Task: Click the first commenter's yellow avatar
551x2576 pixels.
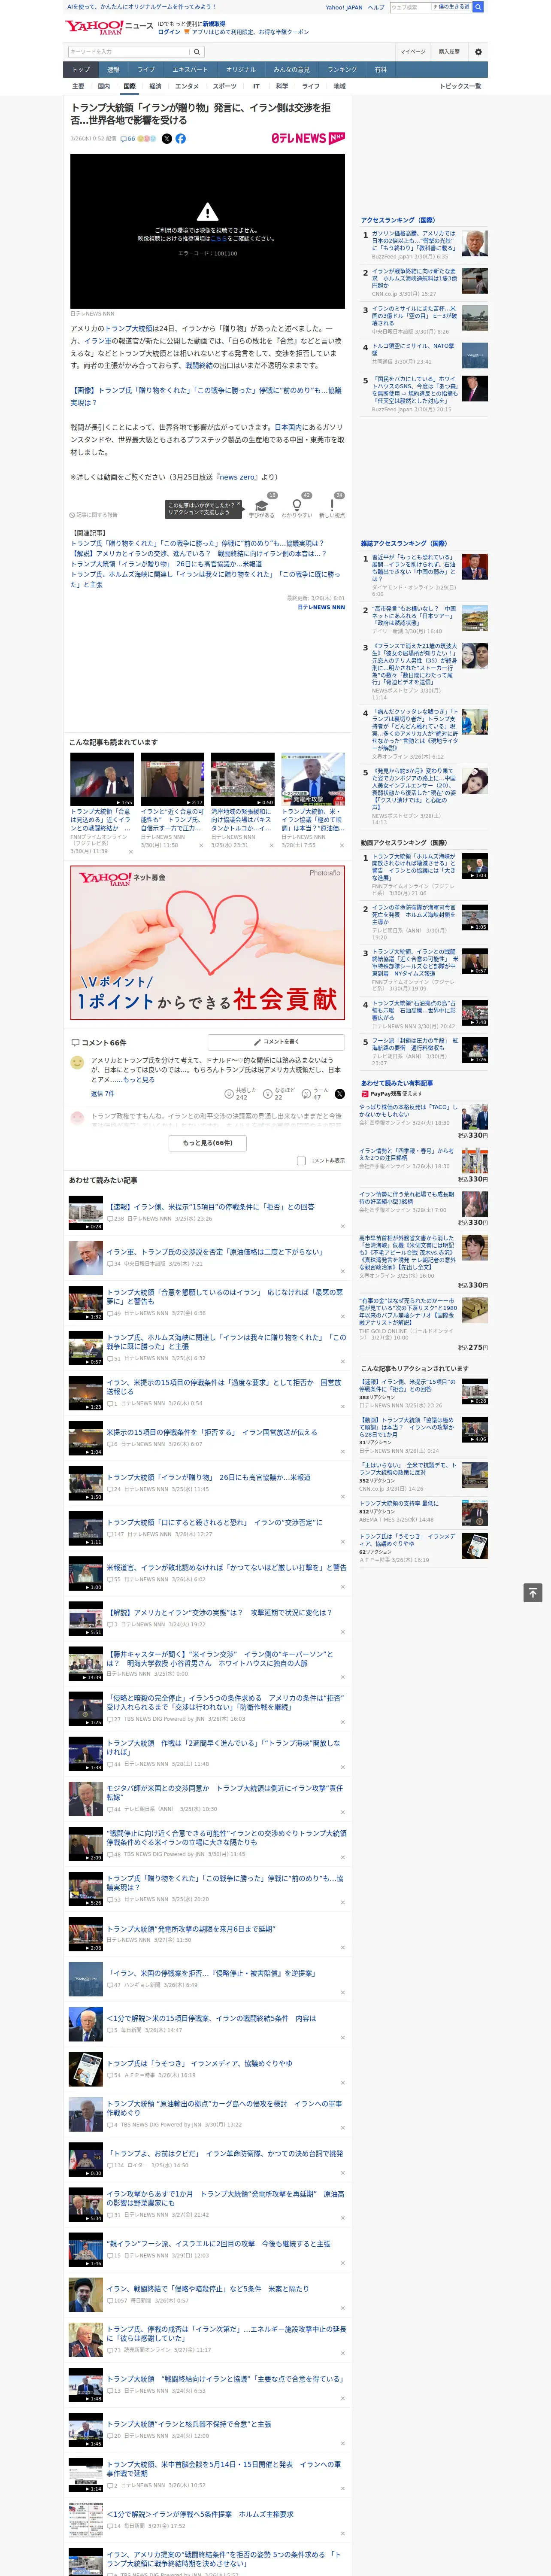Action: (x=77, y=1063)
